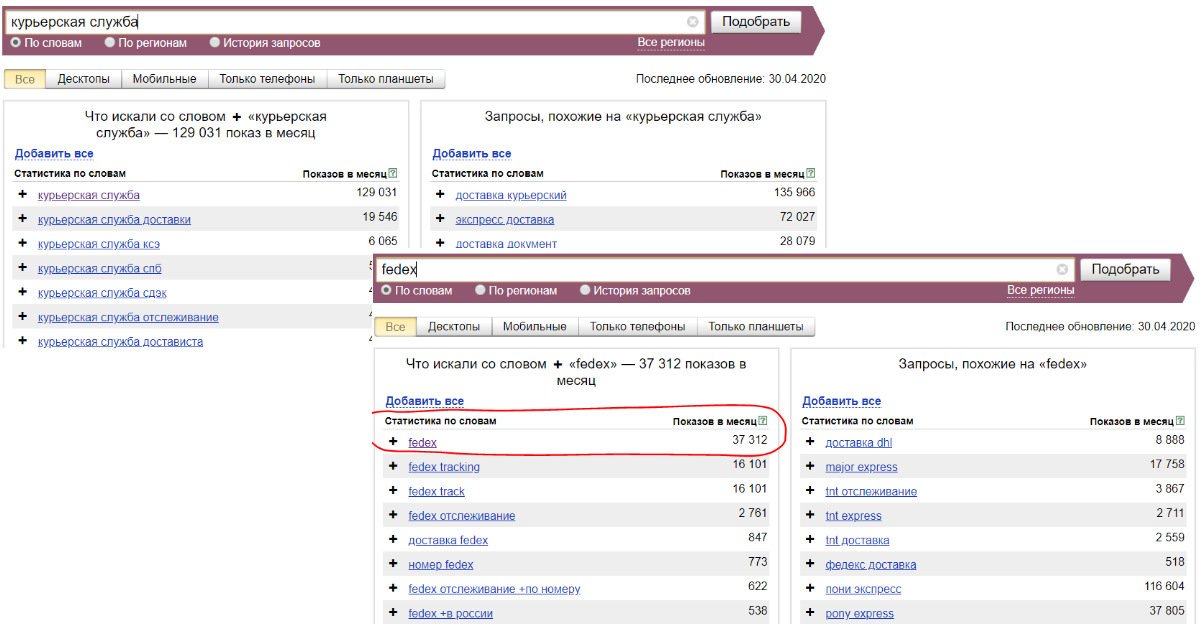Add «курьерская служба доставки» with its plus icon
This screenshot has height=630, width=1200.
23,219
